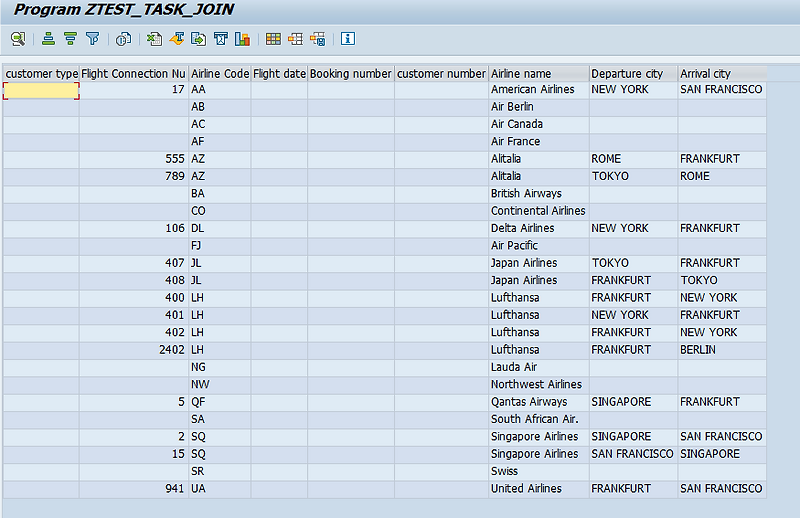Open Change Layout grid icon
800x518 pixels.
(x=273, y=39)
